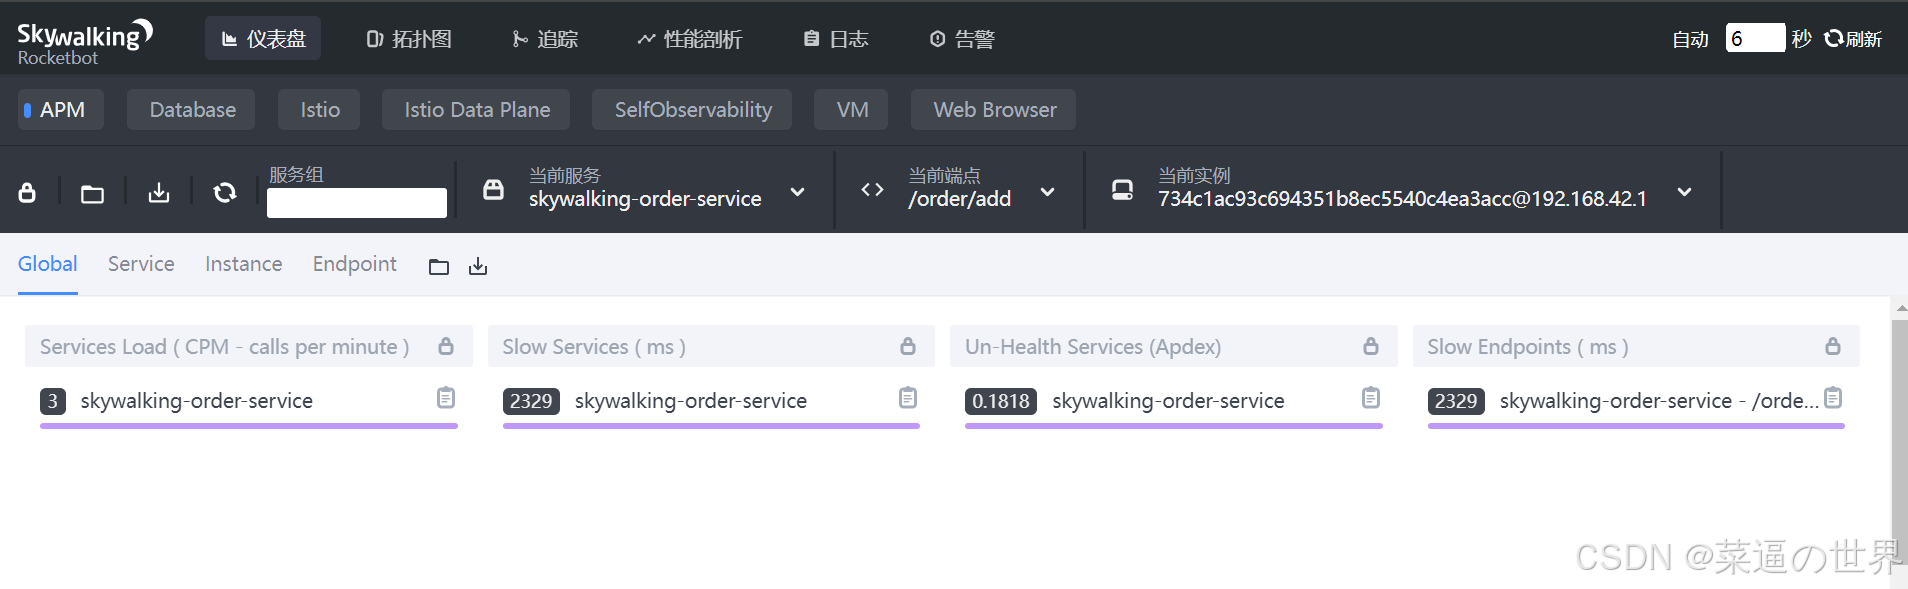Select the Istio dashboard
Image resolution: width=1908 pixels, height=589 pixels.
pos(320,110)
